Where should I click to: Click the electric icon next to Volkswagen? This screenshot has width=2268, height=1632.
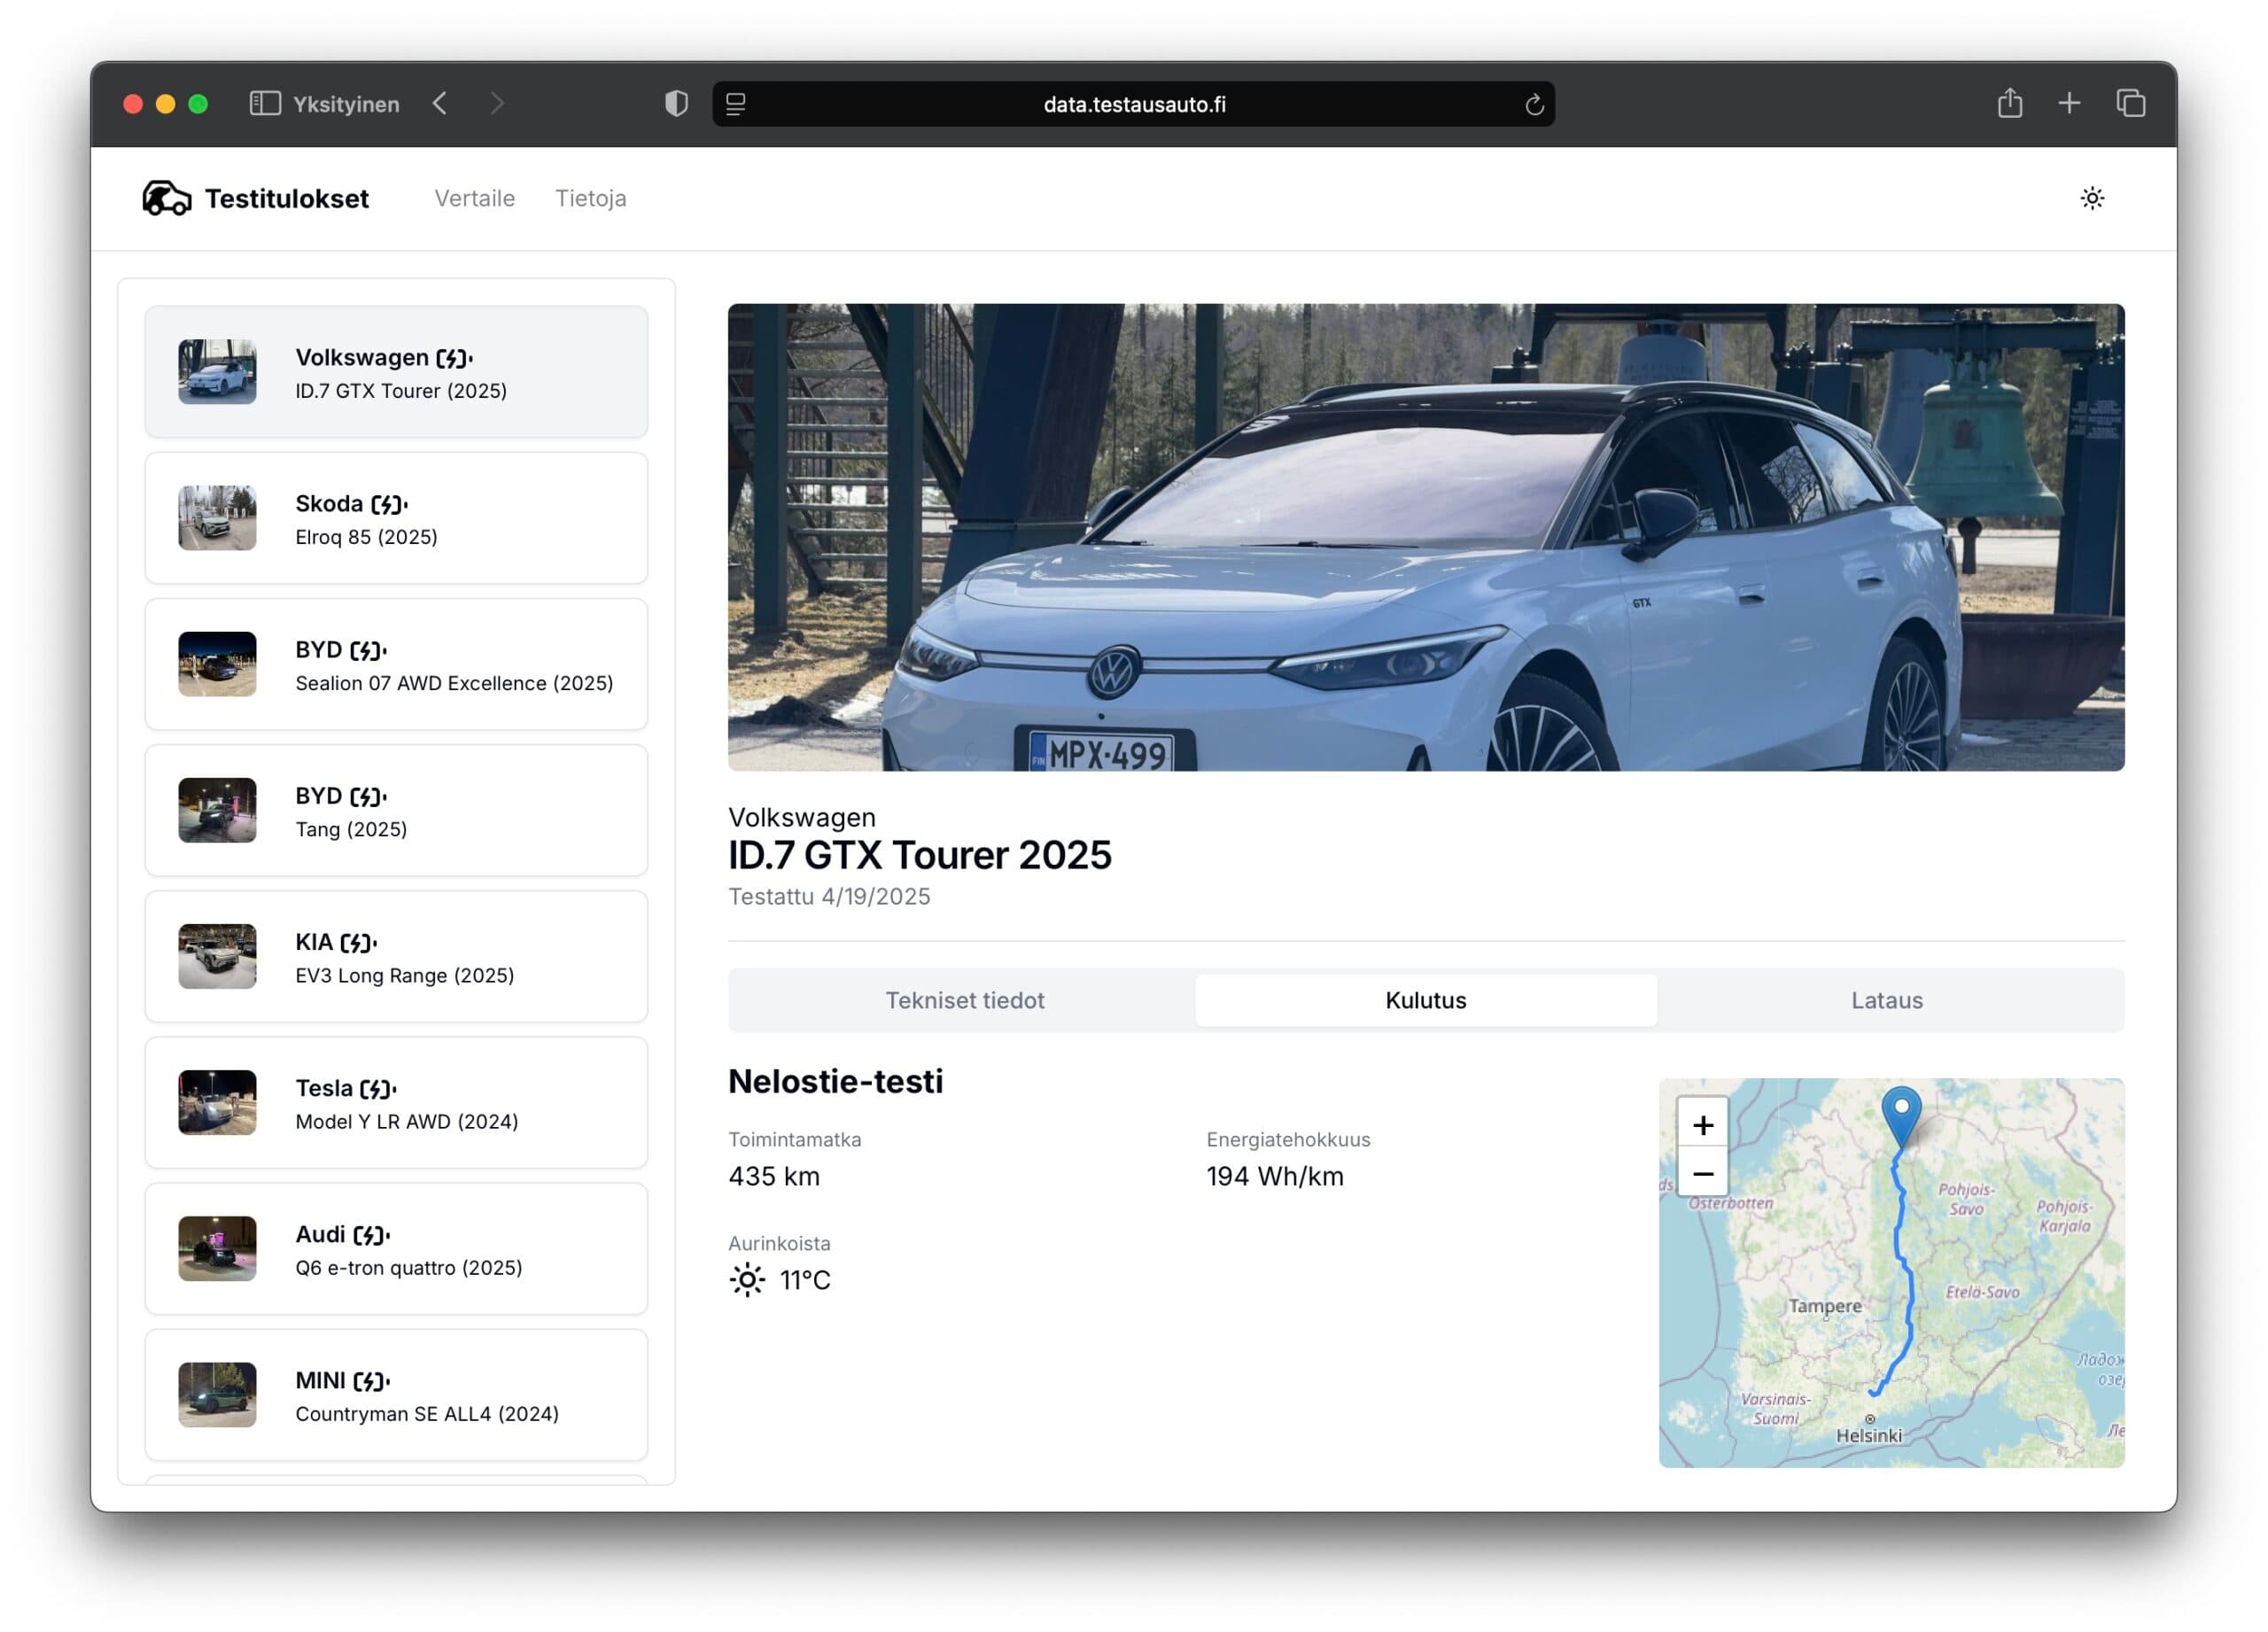point(454,358)
